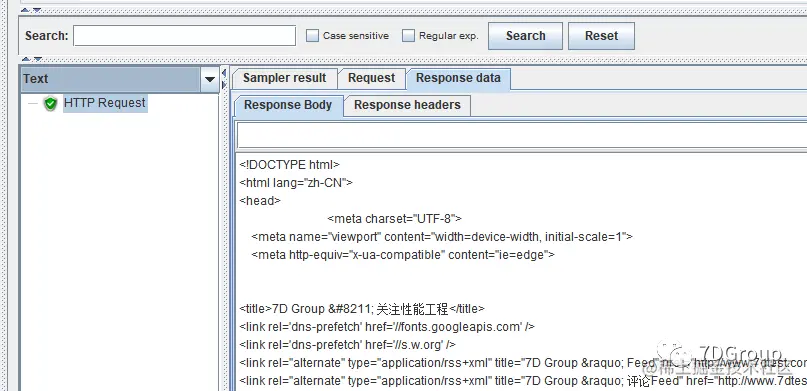Click the 'Search:' label
807x391 pixels.
[46, 35]
